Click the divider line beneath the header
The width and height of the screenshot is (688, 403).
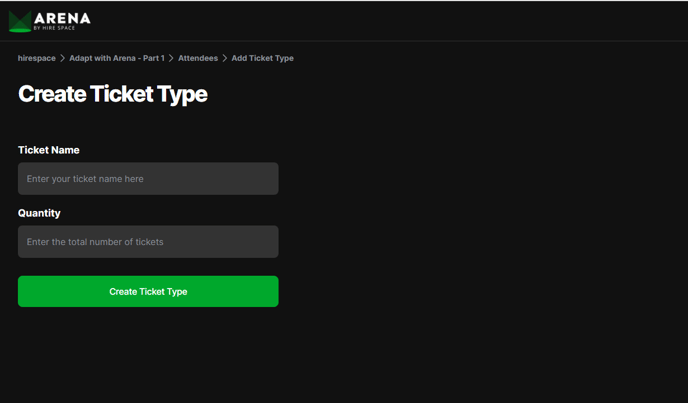click(344, 41)
